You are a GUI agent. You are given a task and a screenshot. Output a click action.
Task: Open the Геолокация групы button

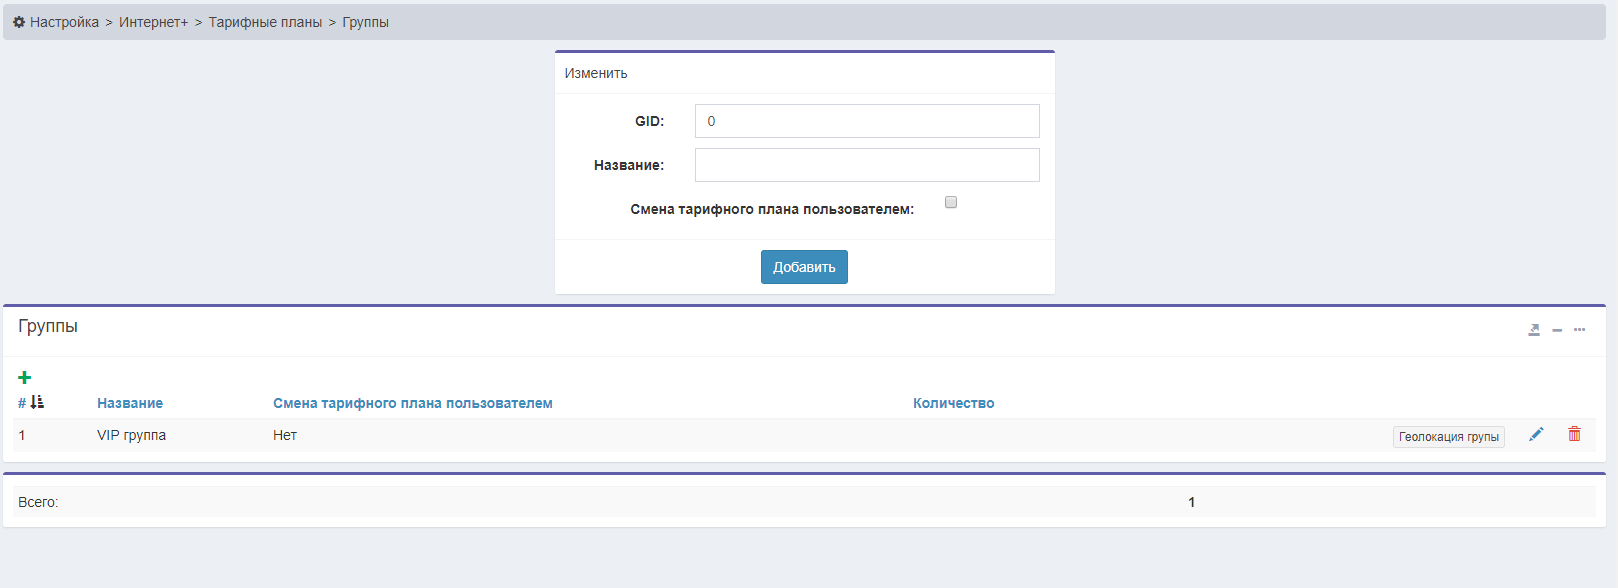click(1448, 437)
